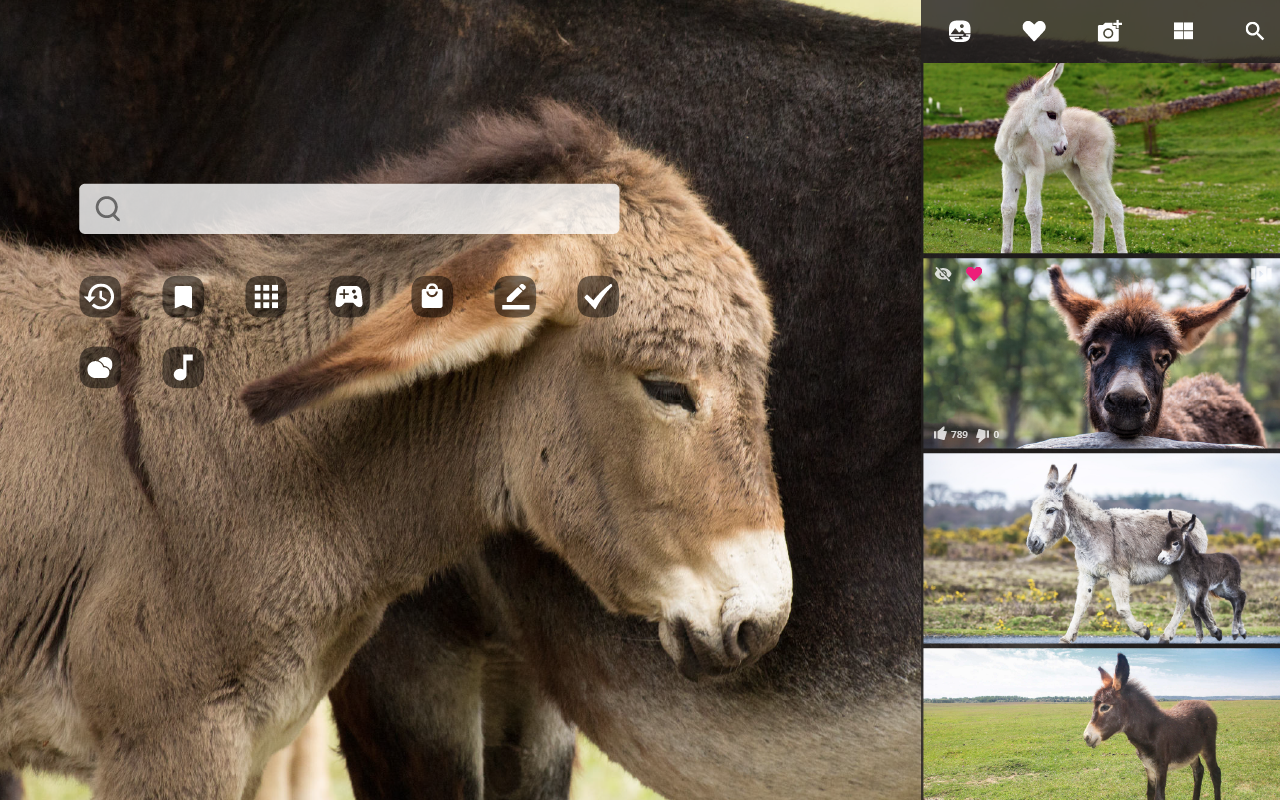1280x800 pixels.
Task: Open the games controller shortcut
Action: 349,296
